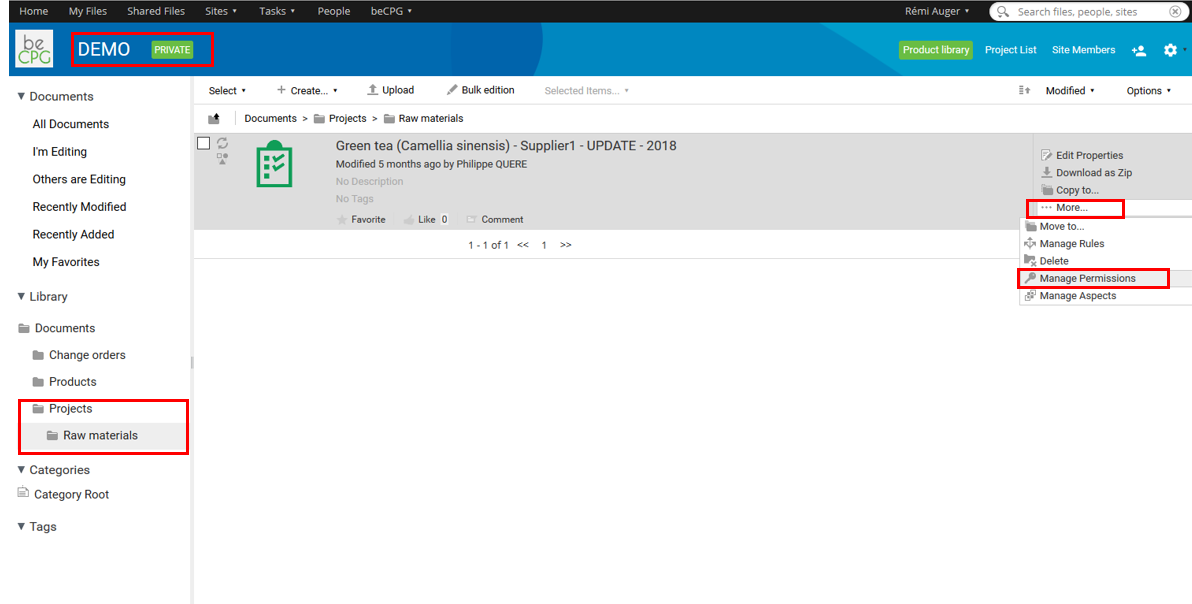Click the green product clipboard thumbnail
This screenshot has width=1192, height=604.
point(274,163)
